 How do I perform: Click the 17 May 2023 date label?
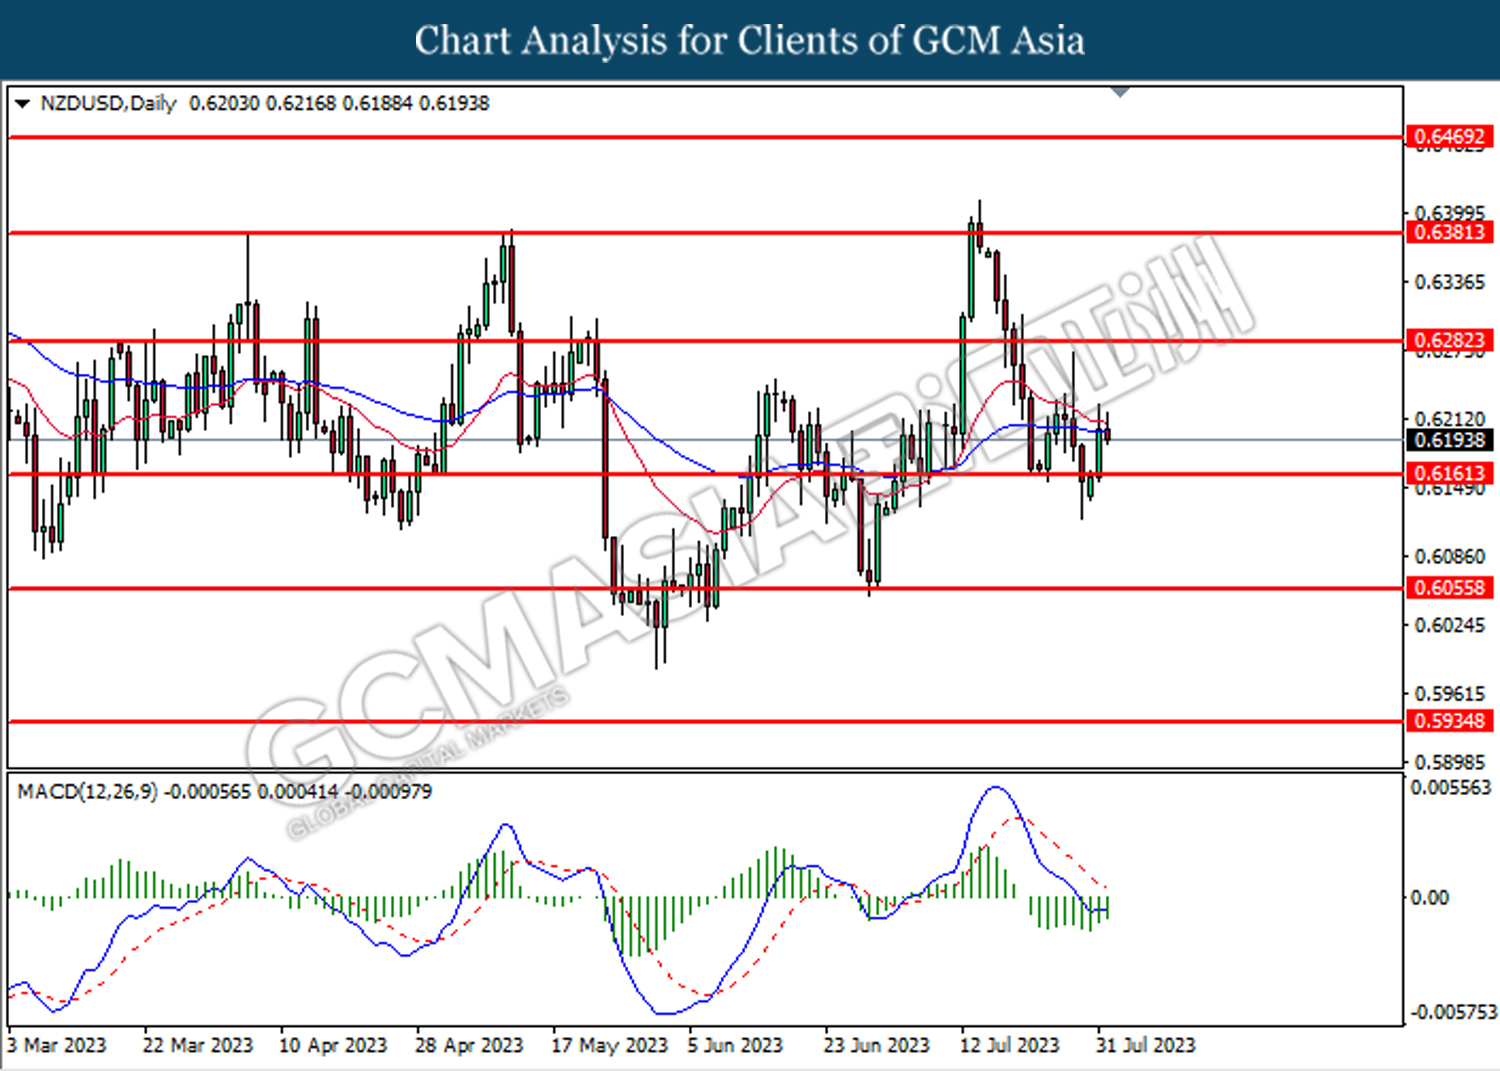click(x=609, y=1045)
